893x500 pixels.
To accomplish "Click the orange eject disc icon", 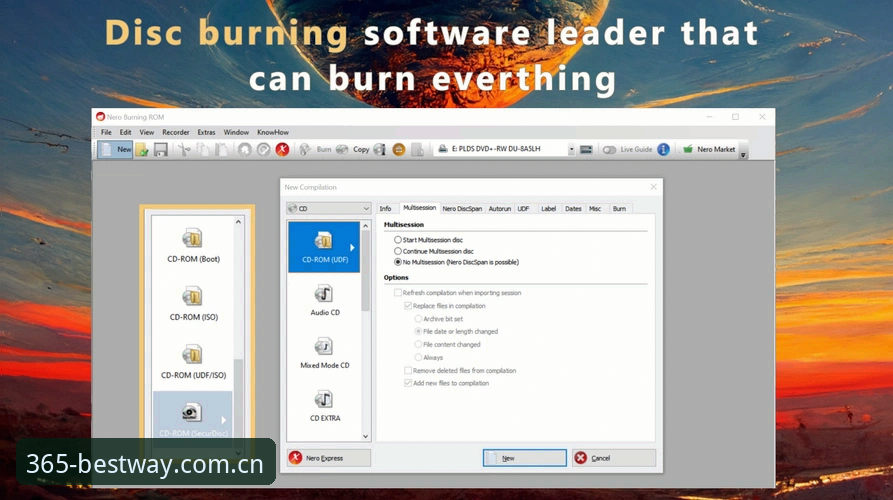I will coord(399,150).
